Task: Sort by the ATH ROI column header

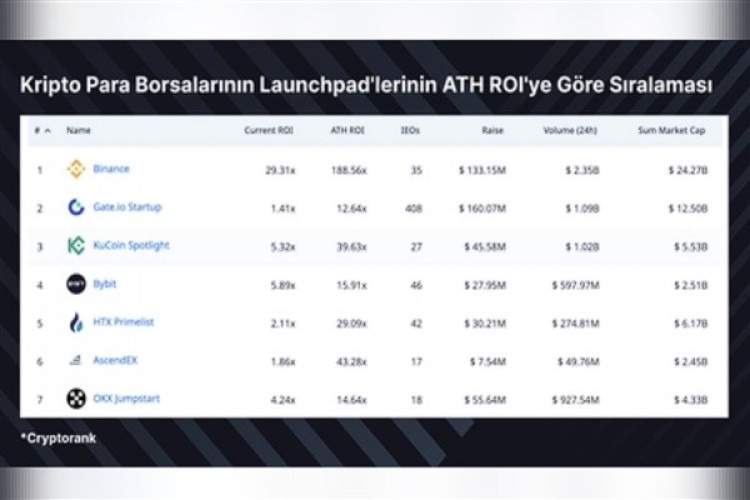Action: pyautogui.click(x=348, y=130)
